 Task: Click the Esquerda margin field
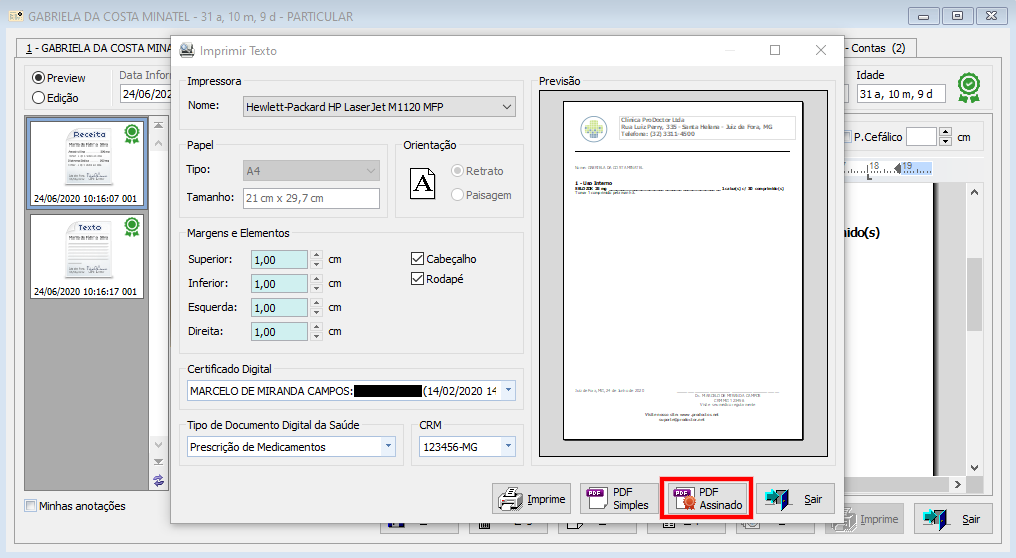pyautogui.click(x=279, y=307)
